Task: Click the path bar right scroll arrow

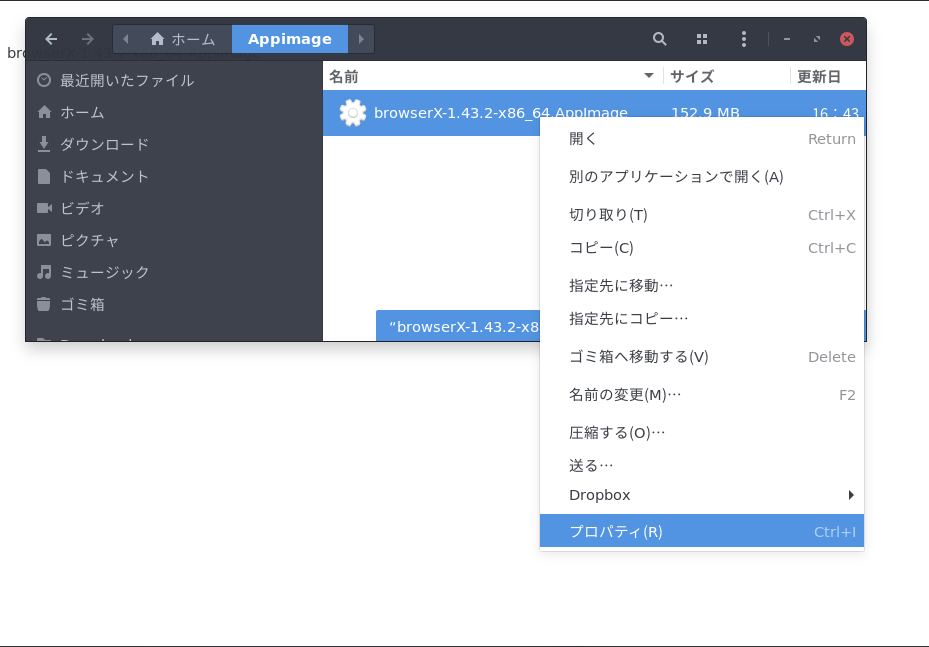Action: [x=361, y=39]
